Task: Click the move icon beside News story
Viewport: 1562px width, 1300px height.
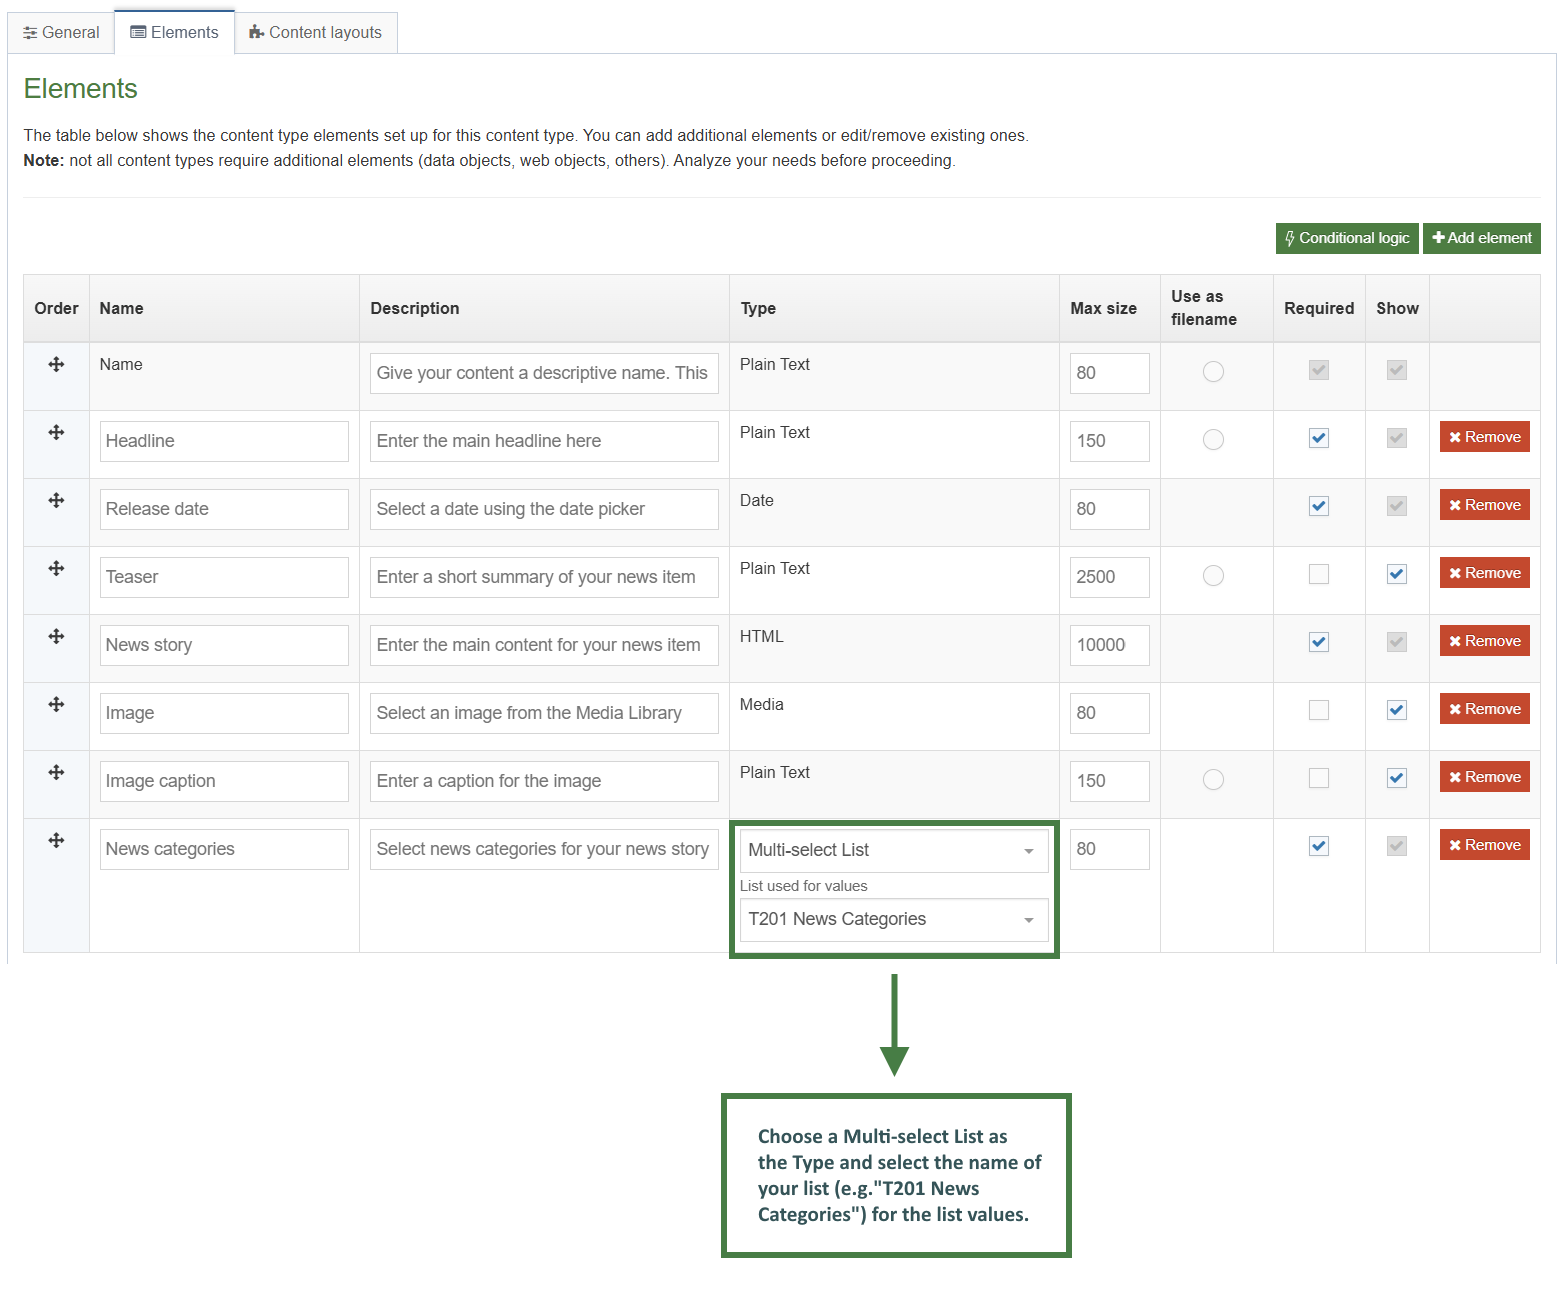Action: tap(56, 635)
